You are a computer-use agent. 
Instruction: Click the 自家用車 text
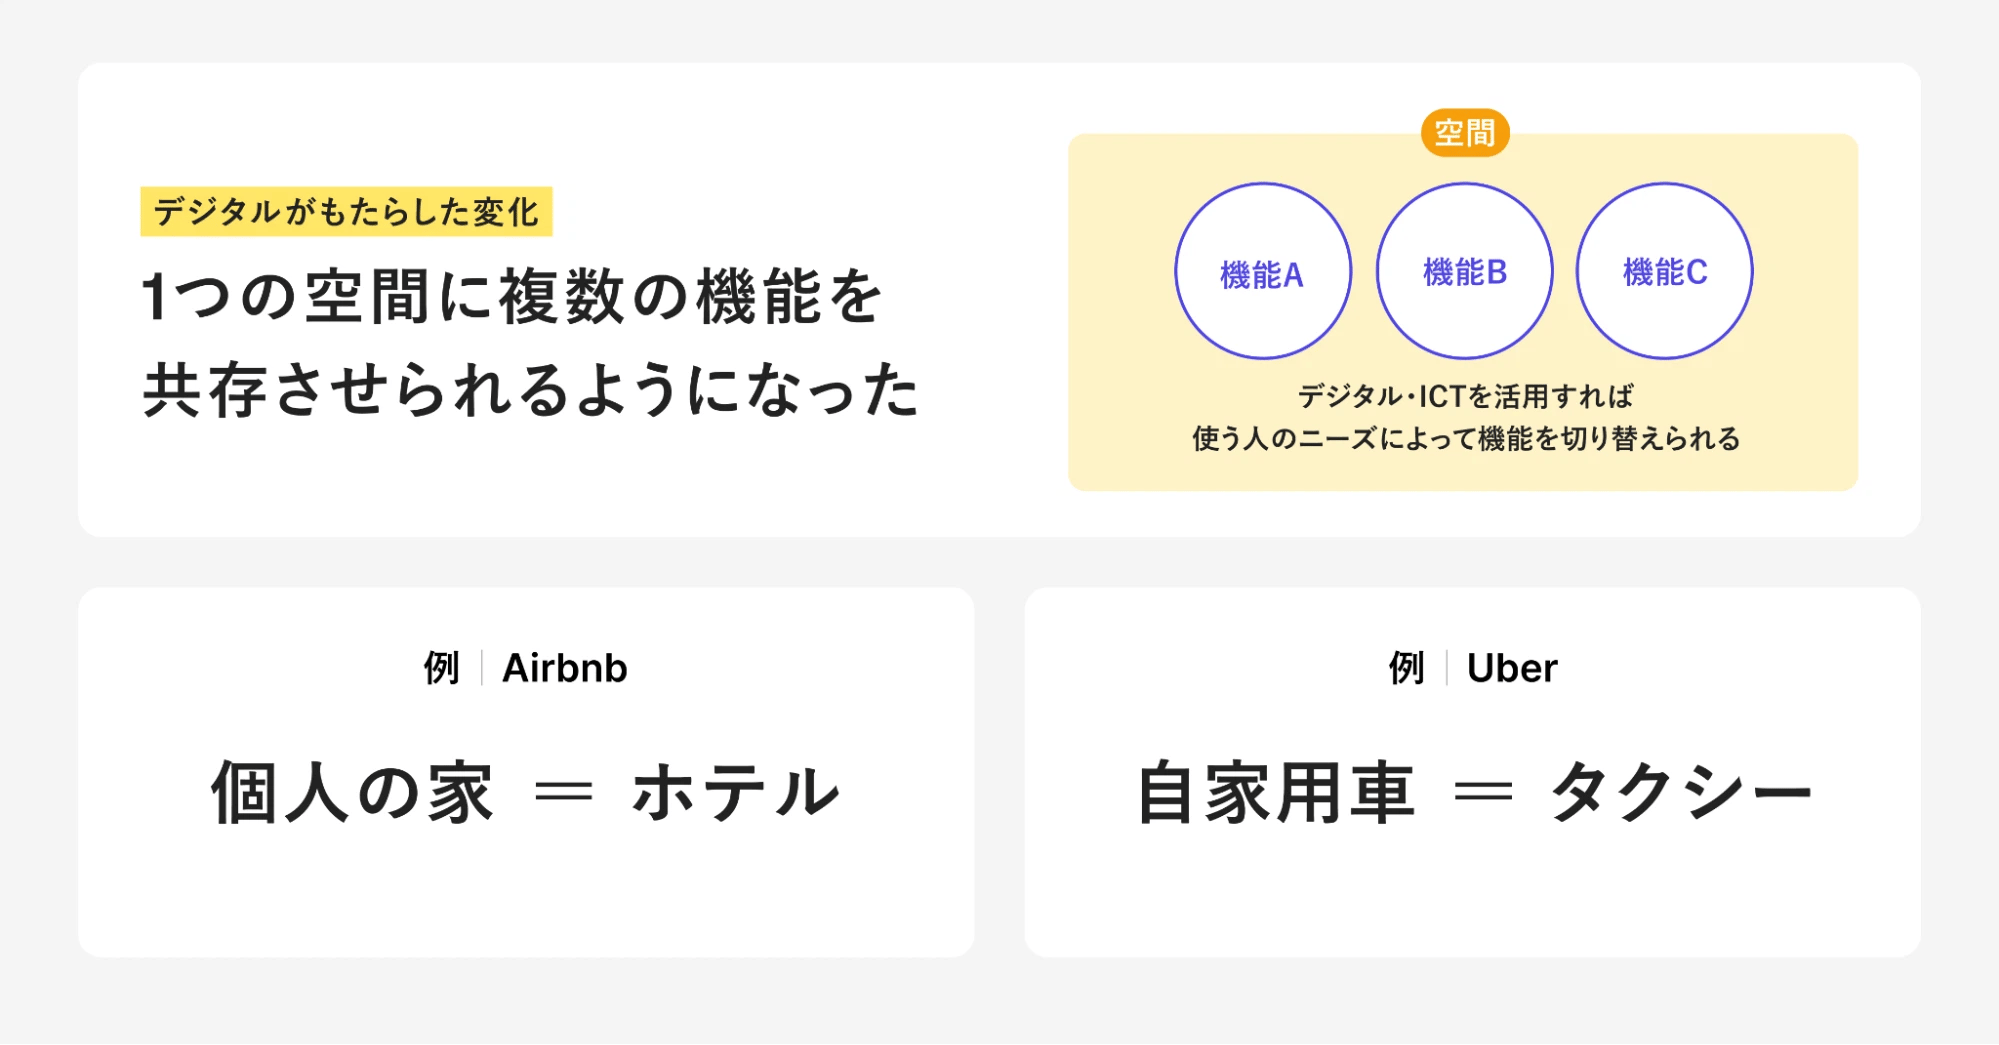click(x=1276, y=793)
